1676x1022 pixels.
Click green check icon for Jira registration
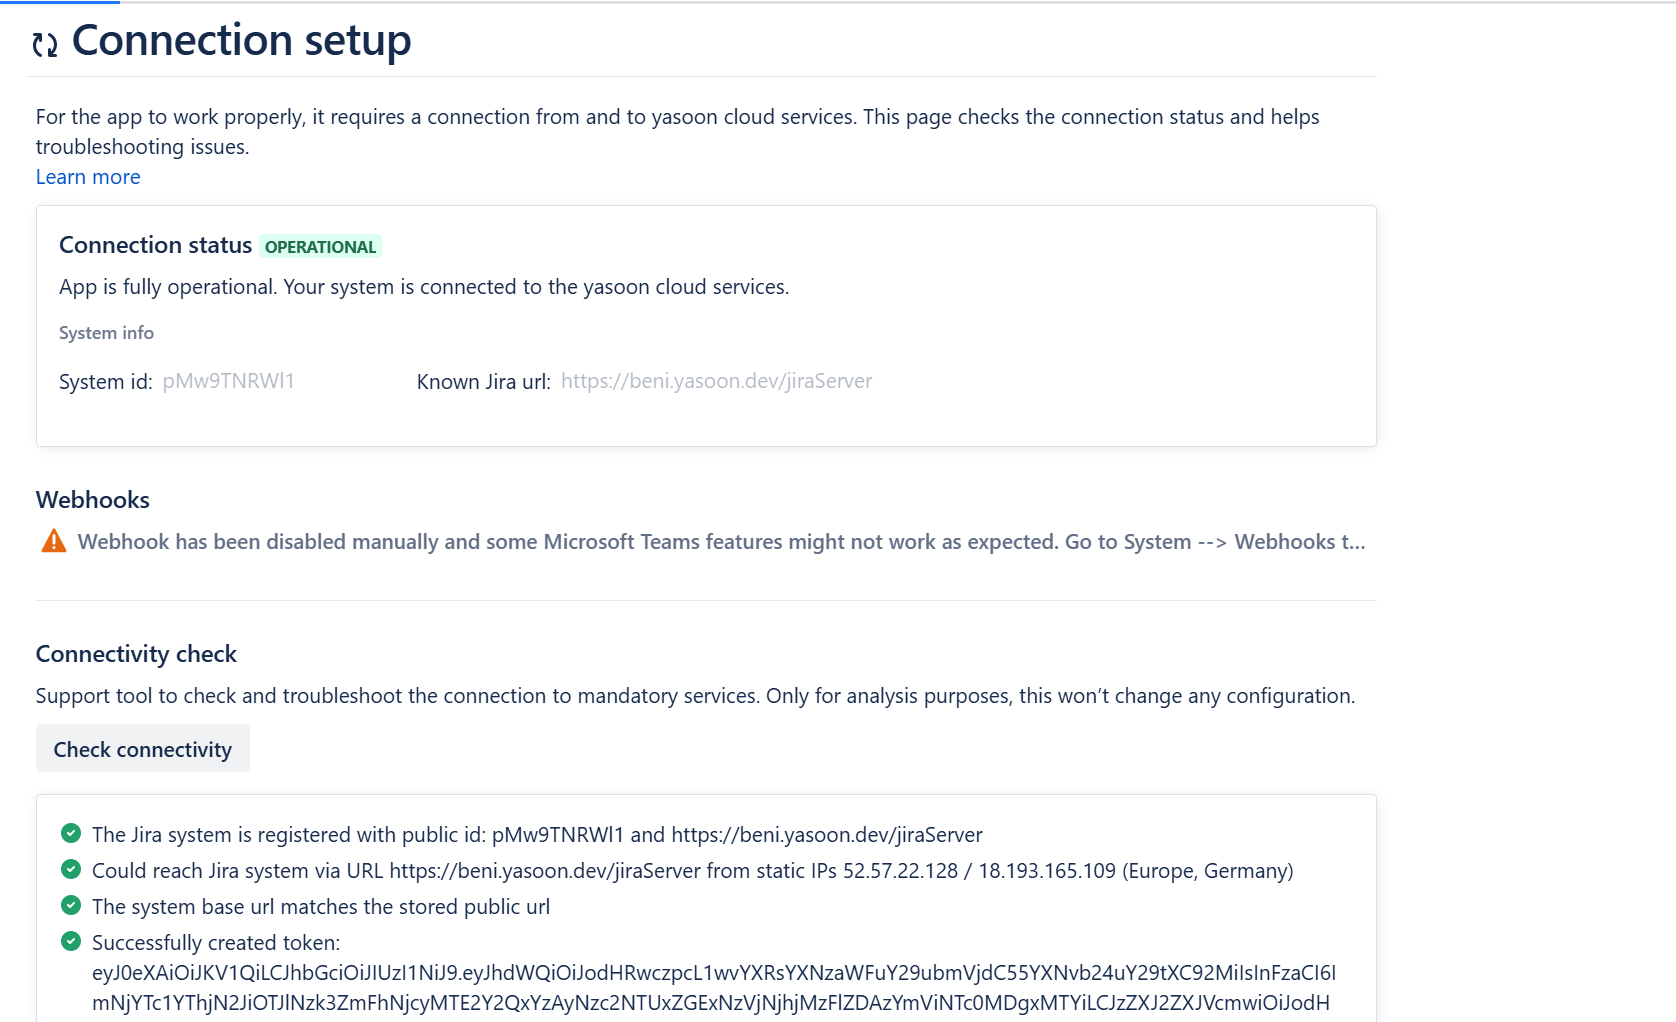71,833
